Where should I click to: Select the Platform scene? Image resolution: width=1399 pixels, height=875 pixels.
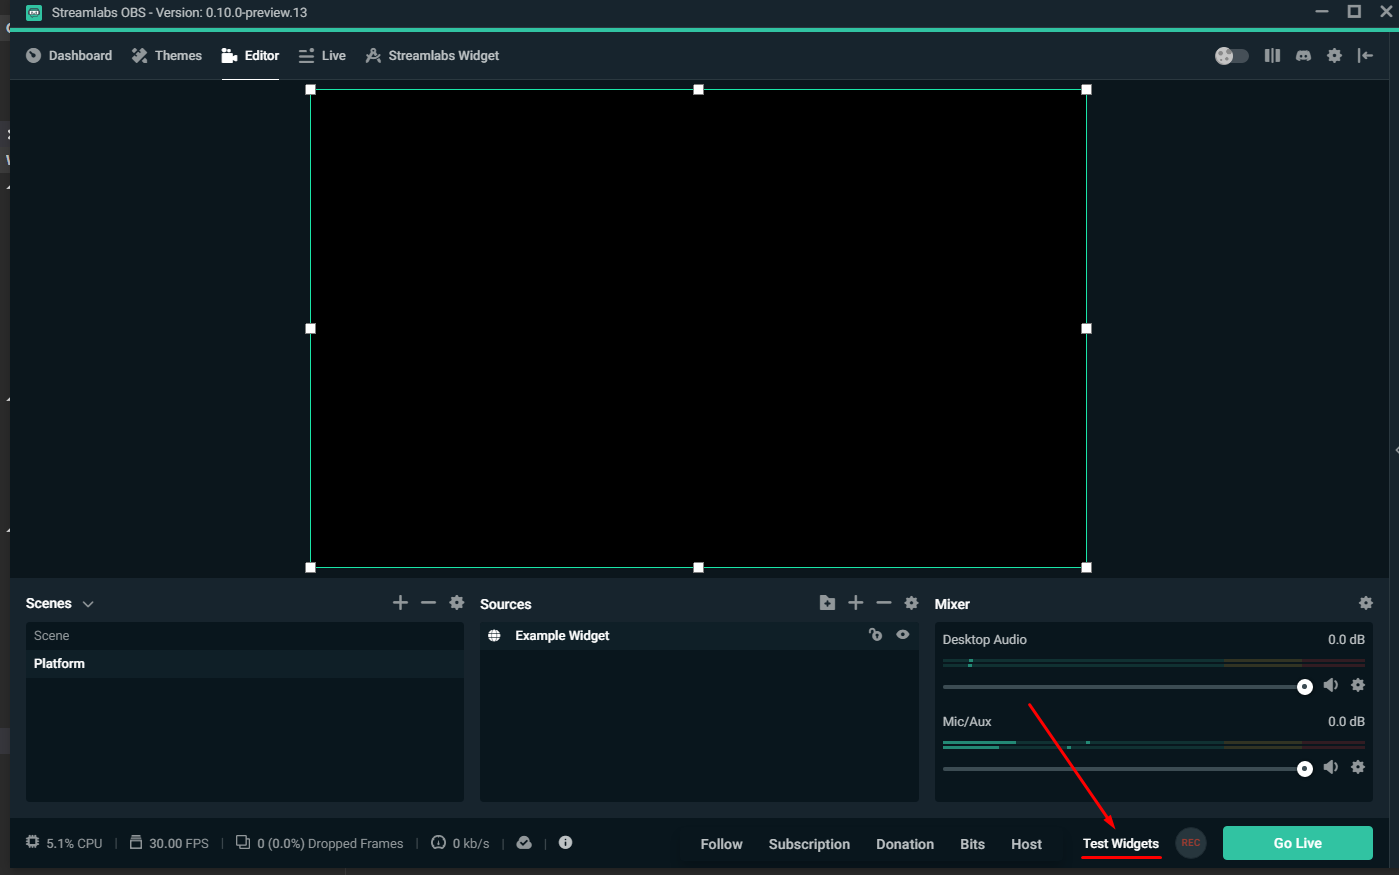pyautogui.click(x=245, y=664)
